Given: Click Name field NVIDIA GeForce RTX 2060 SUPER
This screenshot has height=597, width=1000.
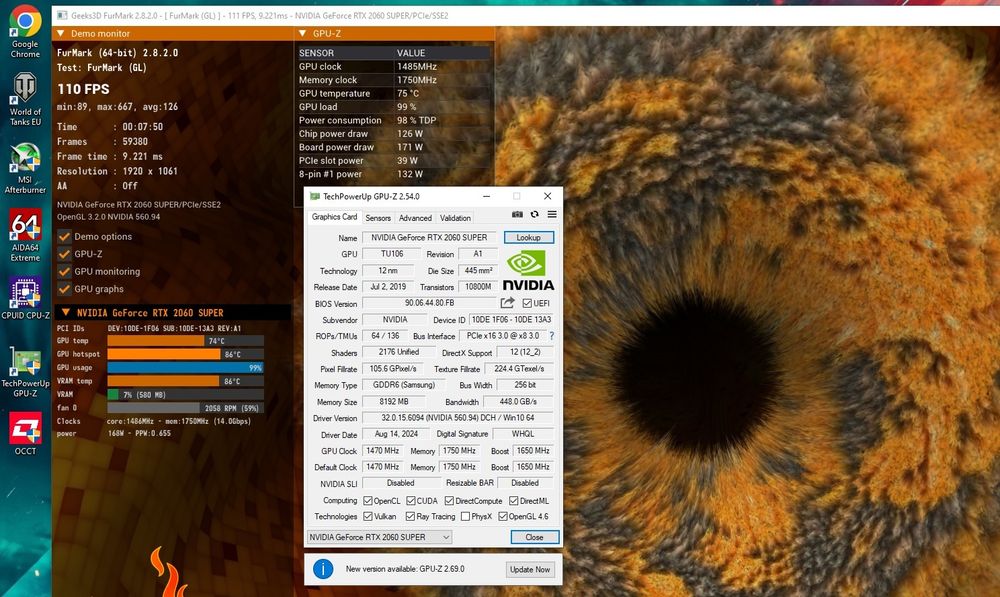Looking at the screenshot, I should pos(429,237).
